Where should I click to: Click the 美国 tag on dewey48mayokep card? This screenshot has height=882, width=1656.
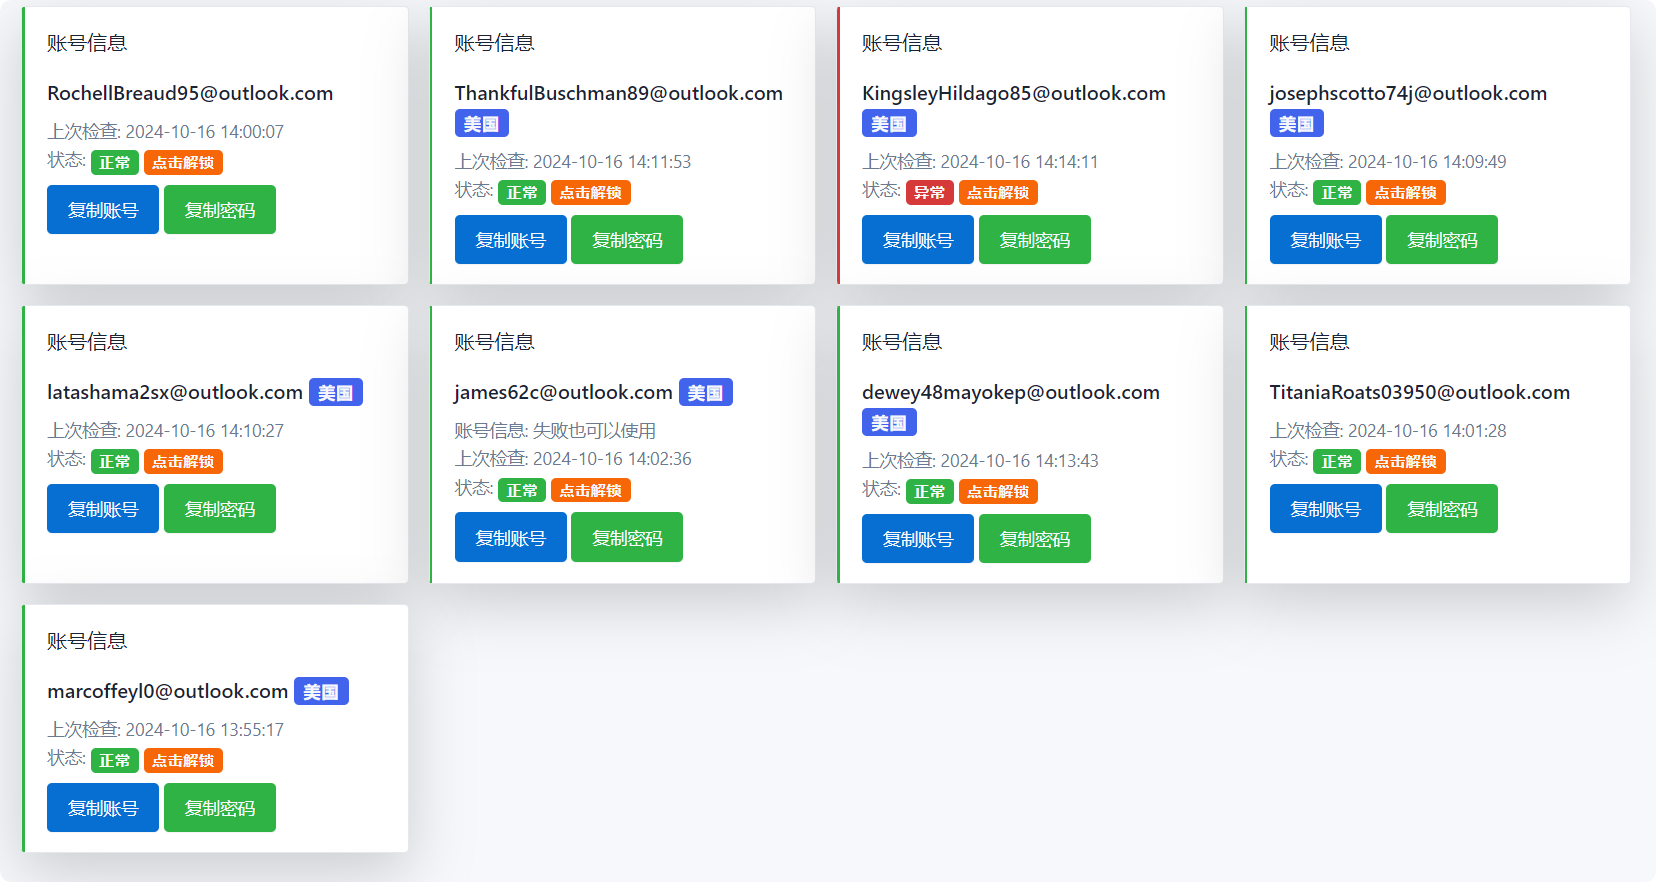click(889, 423)
